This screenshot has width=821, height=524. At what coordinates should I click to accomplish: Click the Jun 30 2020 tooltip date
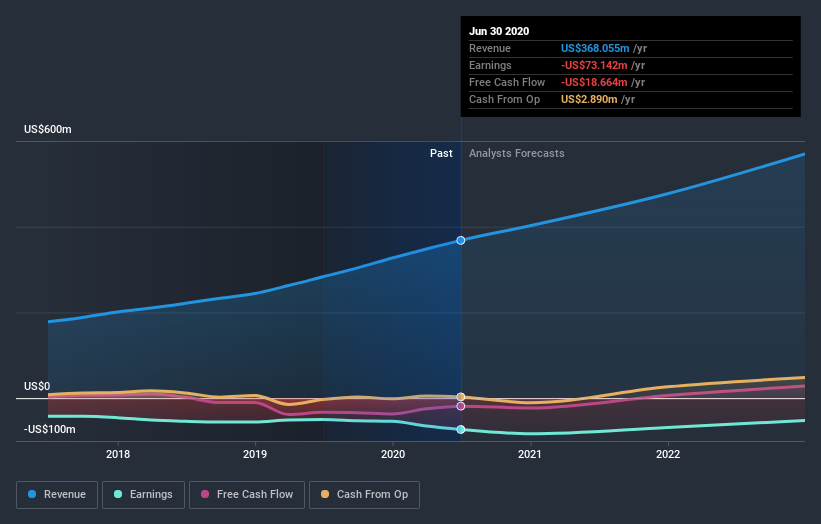[499, 31]
